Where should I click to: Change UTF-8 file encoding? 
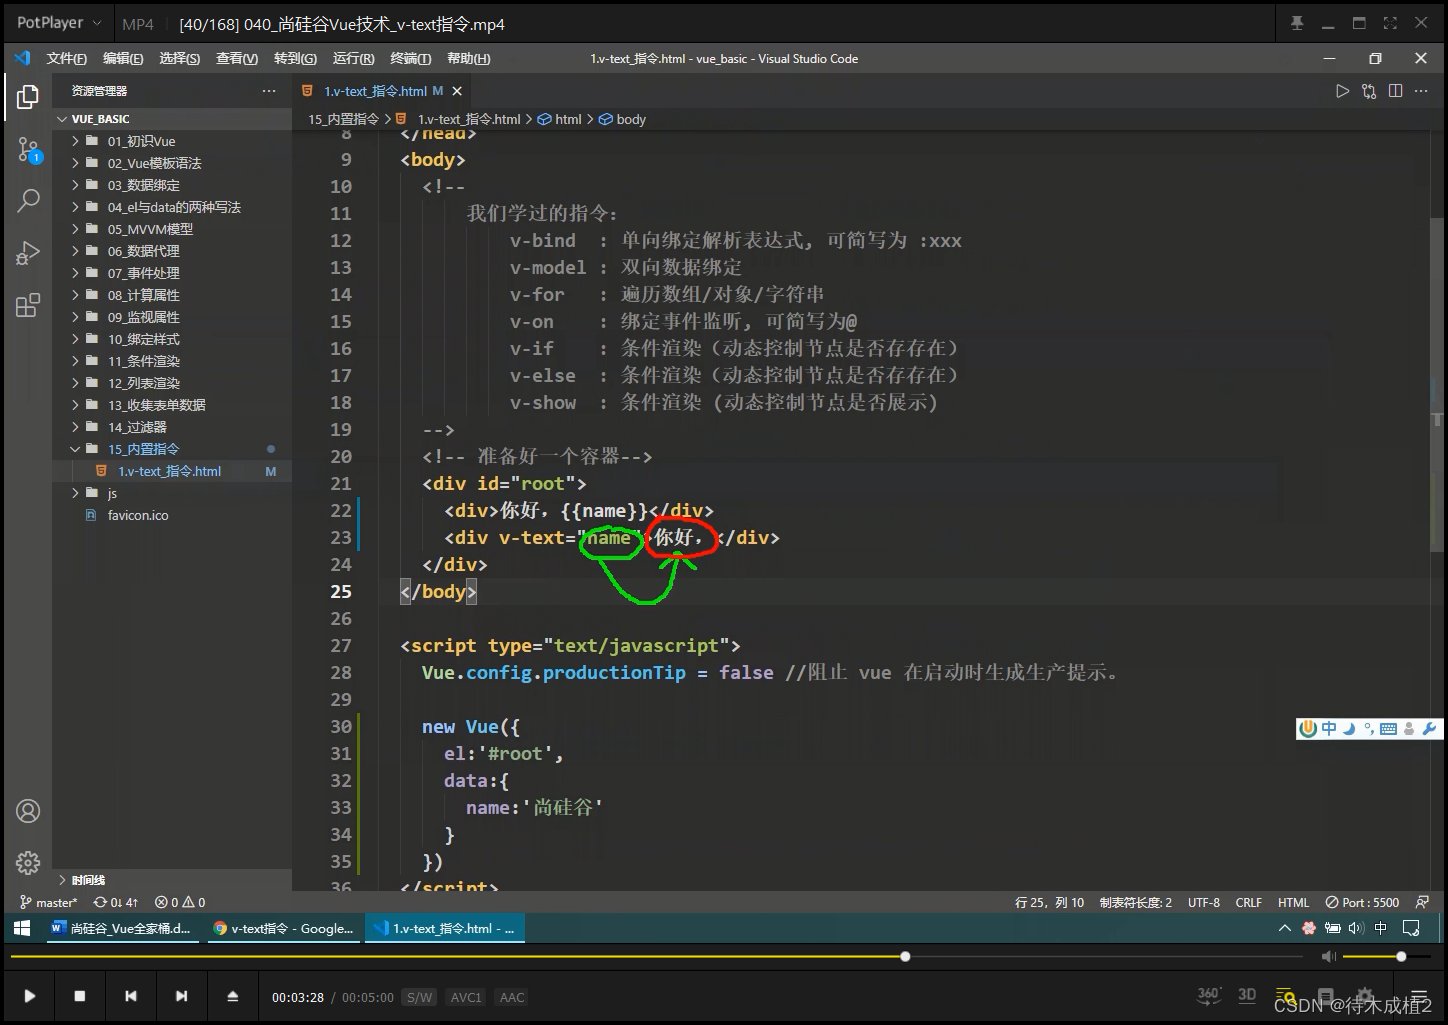pos(1204,902)
